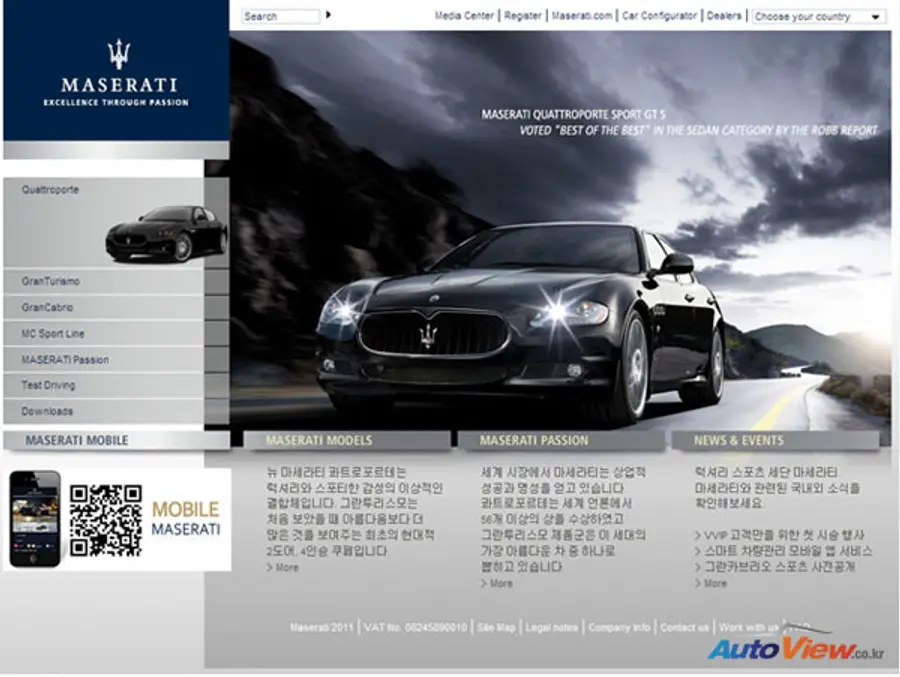Click the Voted Best of the Best tagline
The image size is (900, 677).
point(699,131)
